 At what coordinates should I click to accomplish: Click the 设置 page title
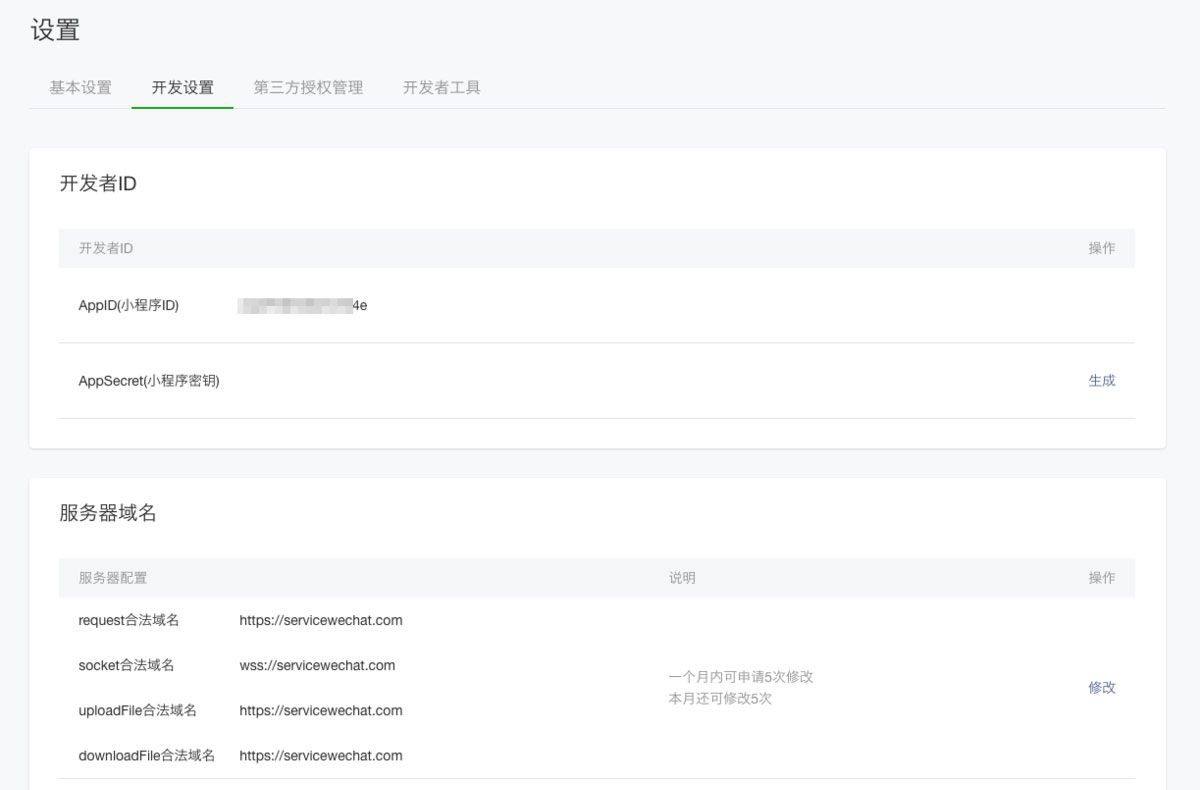click(x=45, y=30)
